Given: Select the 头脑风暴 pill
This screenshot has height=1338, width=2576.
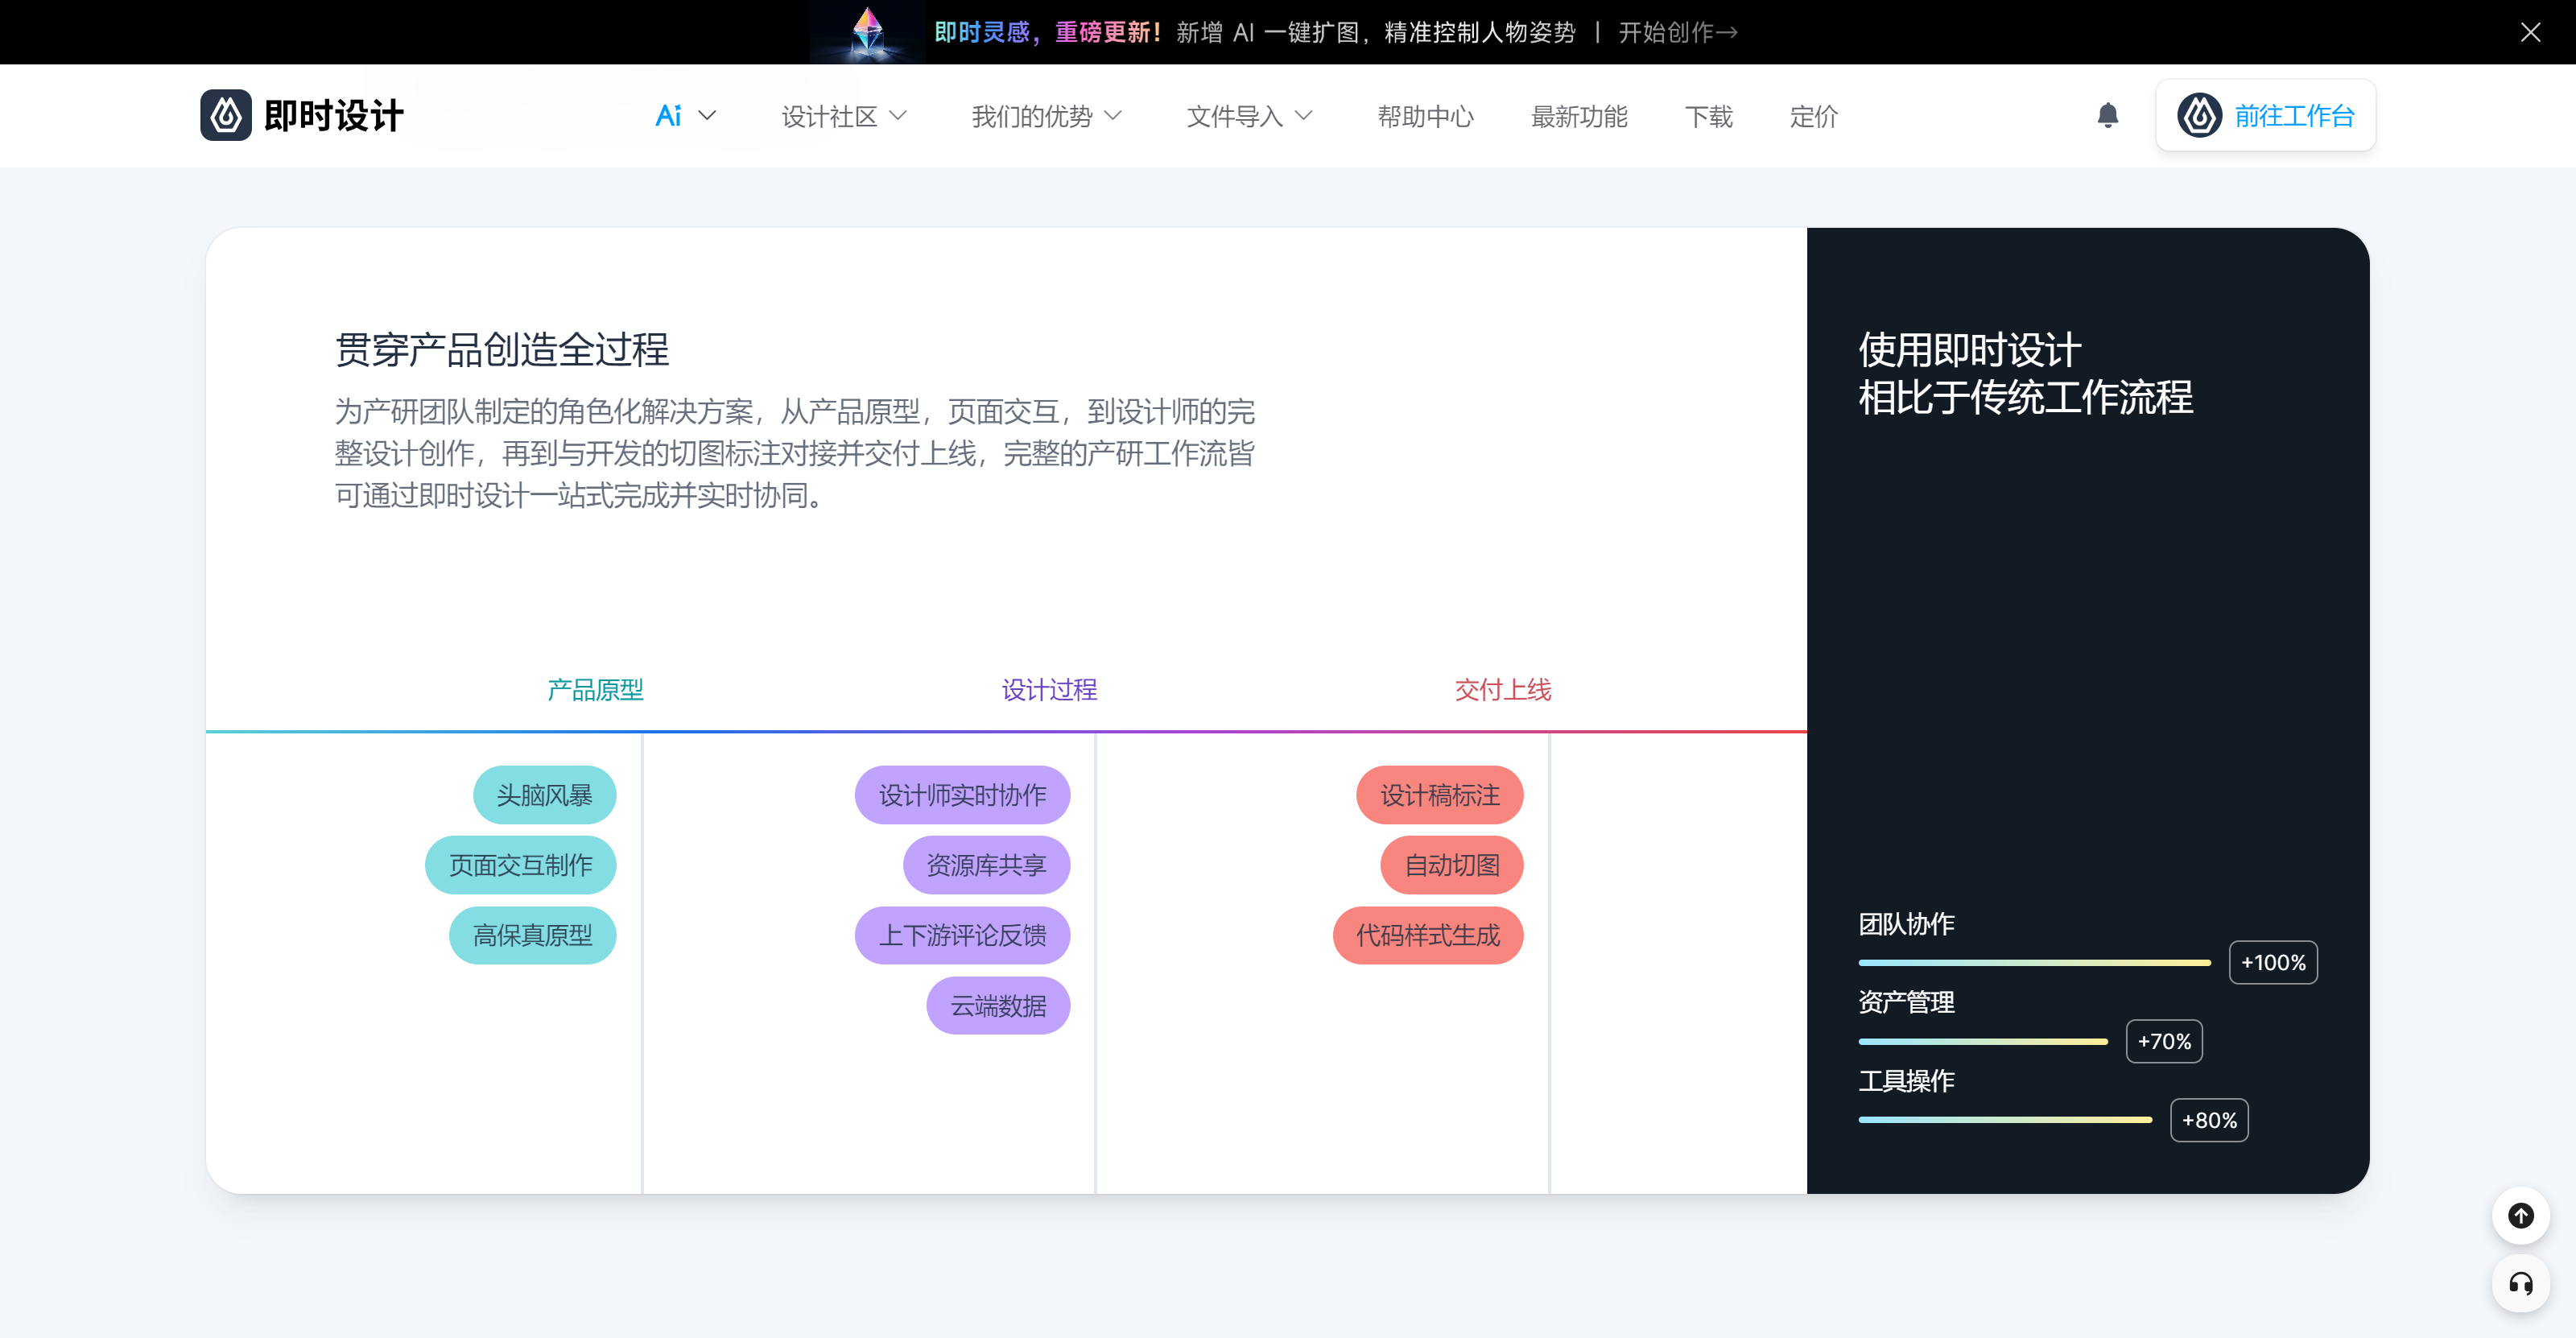Looking at the screenshot, I should (544, 795).
